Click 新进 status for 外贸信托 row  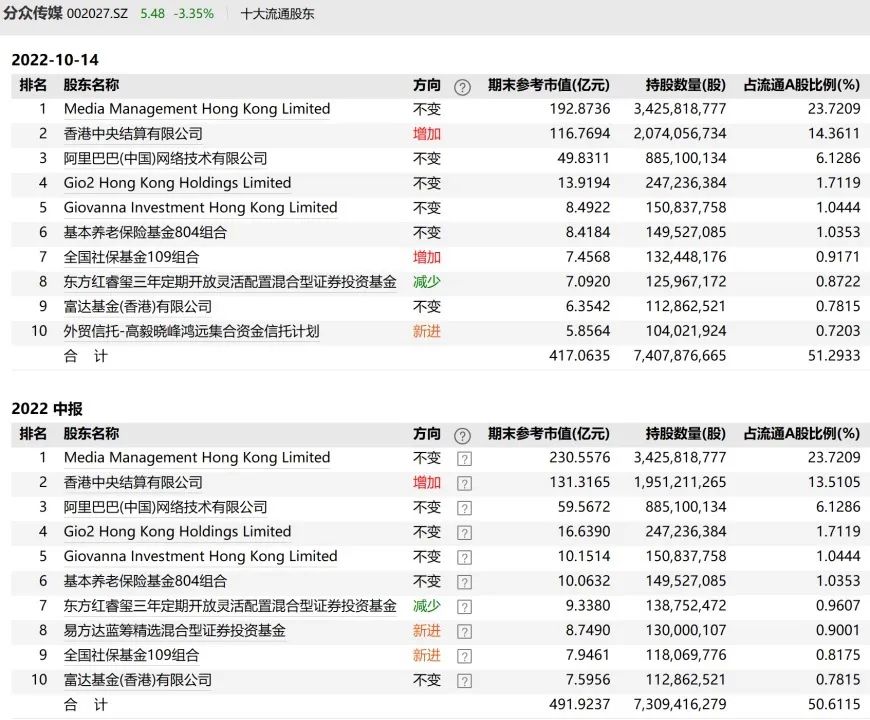click(x=427, y=331)
